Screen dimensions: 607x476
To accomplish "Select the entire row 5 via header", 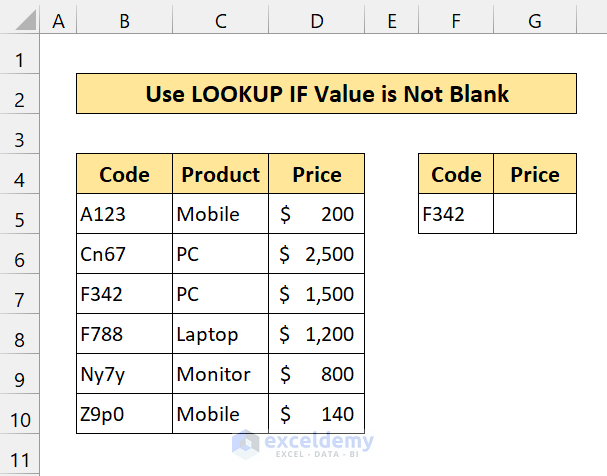I will pyautogui.click(x=20, y=214).
